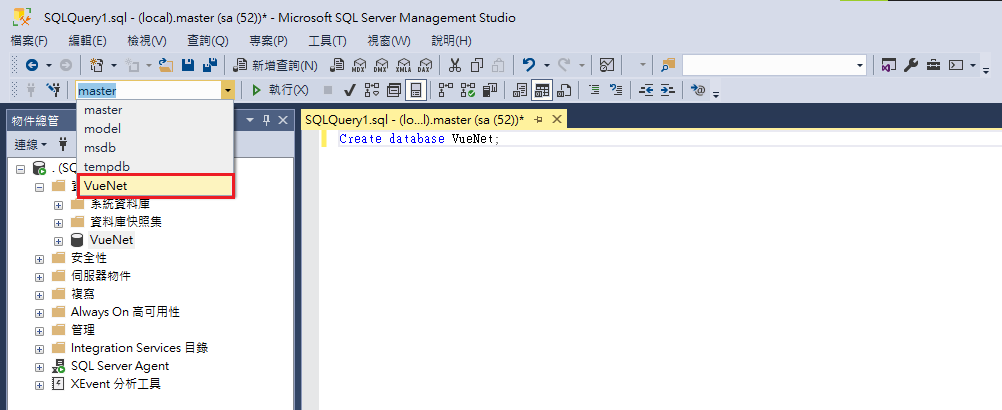Set Results to Grid
1002x410 pixels.
542,90
